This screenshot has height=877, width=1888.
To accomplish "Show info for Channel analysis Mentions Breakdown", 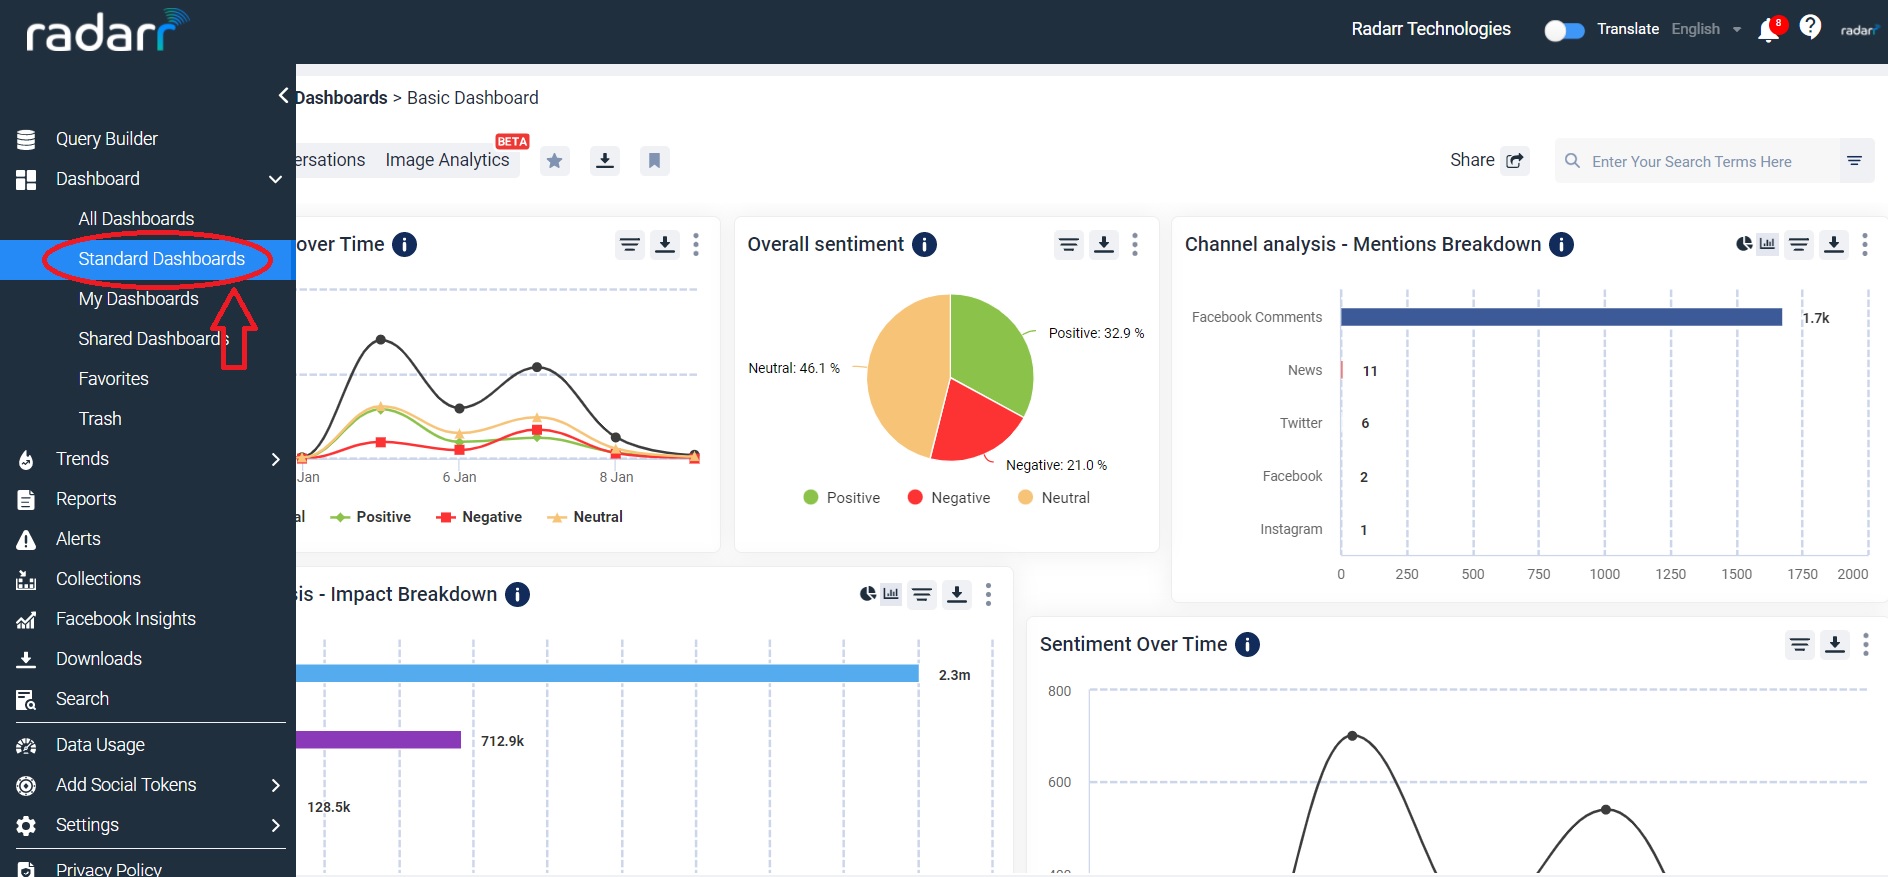I will 1562,244.
